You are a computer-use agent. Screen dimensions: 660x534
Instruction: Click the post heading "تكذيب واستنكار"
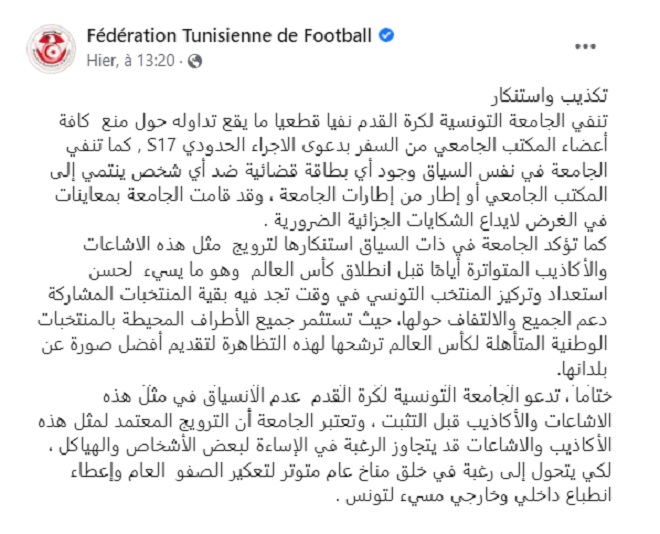coord(549,97)
